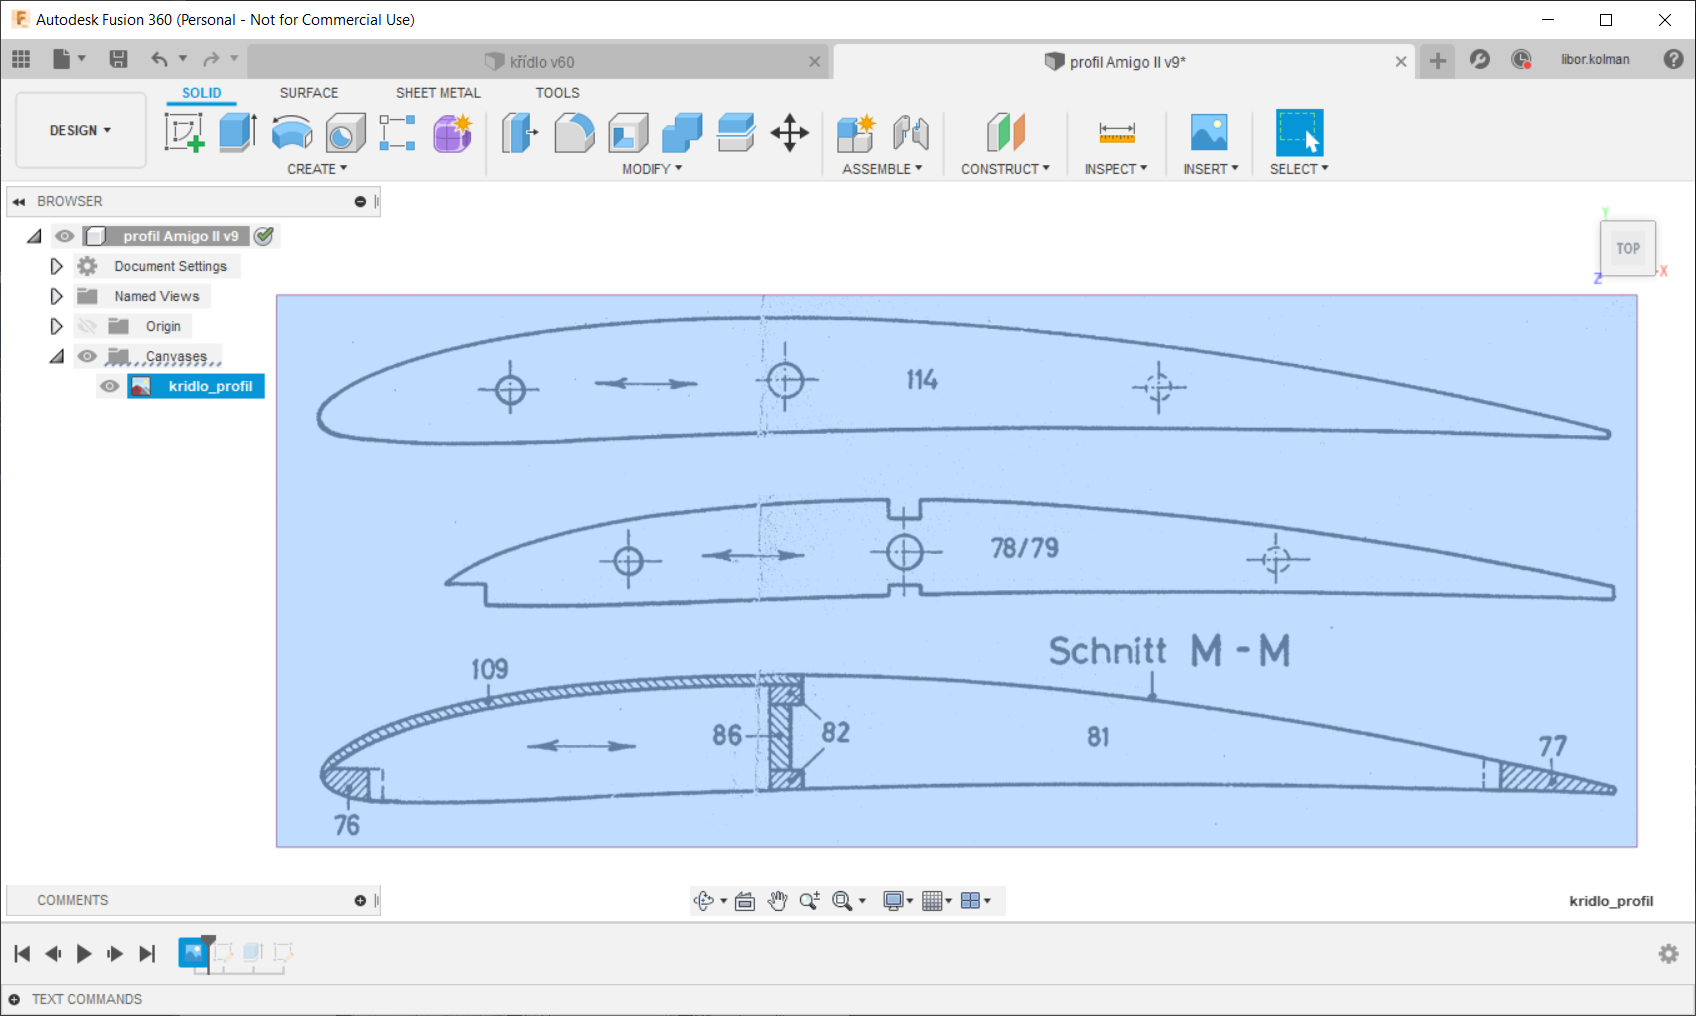
Task: Expand the Named Views folder
Action: [56, 297]
